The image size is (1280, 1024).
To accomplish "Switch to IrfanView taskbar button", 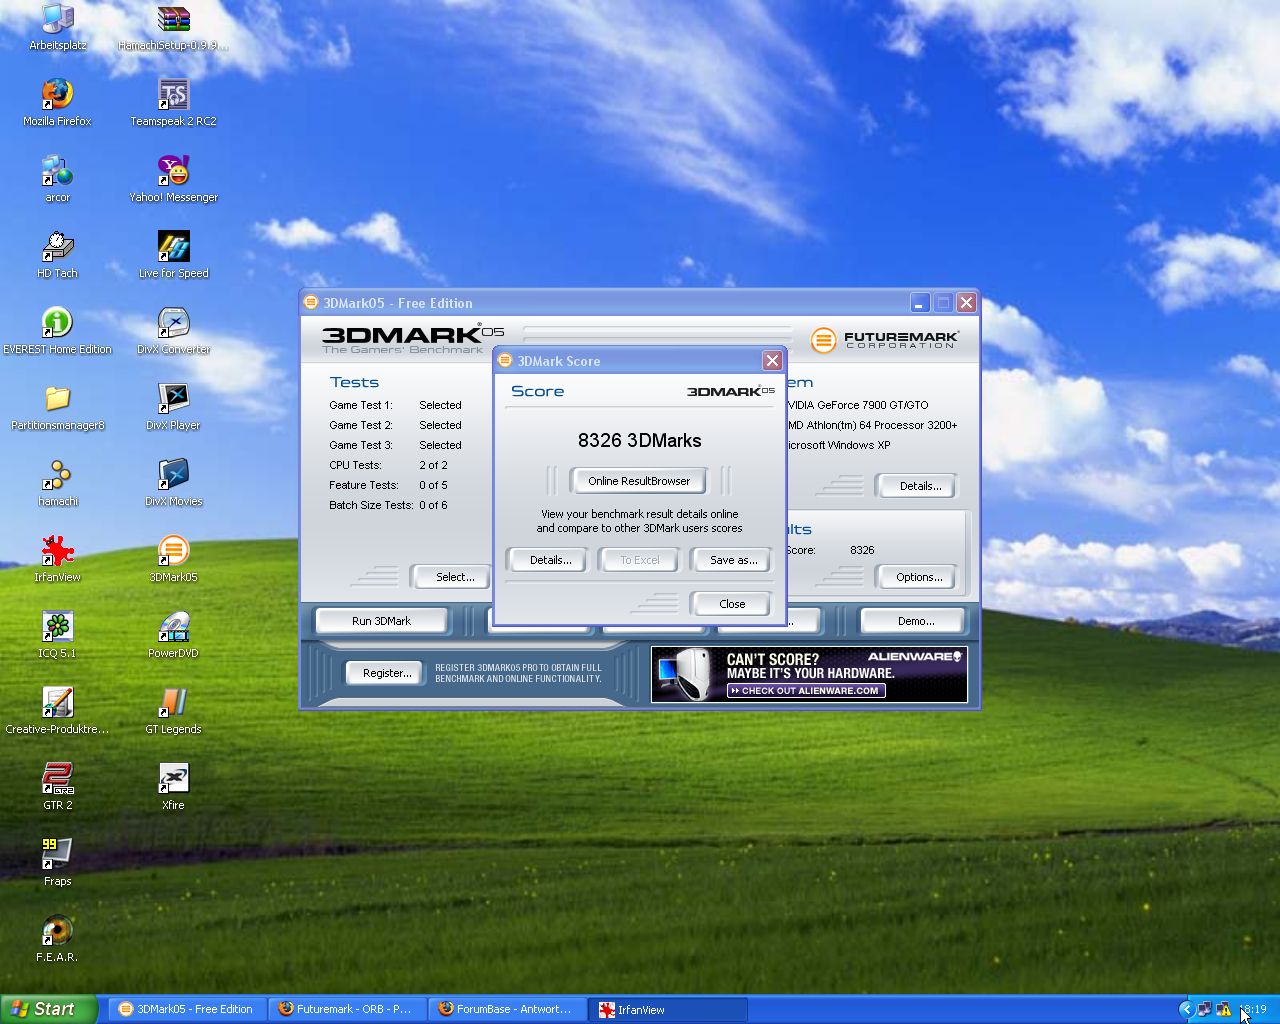I will coord(667,1009).
